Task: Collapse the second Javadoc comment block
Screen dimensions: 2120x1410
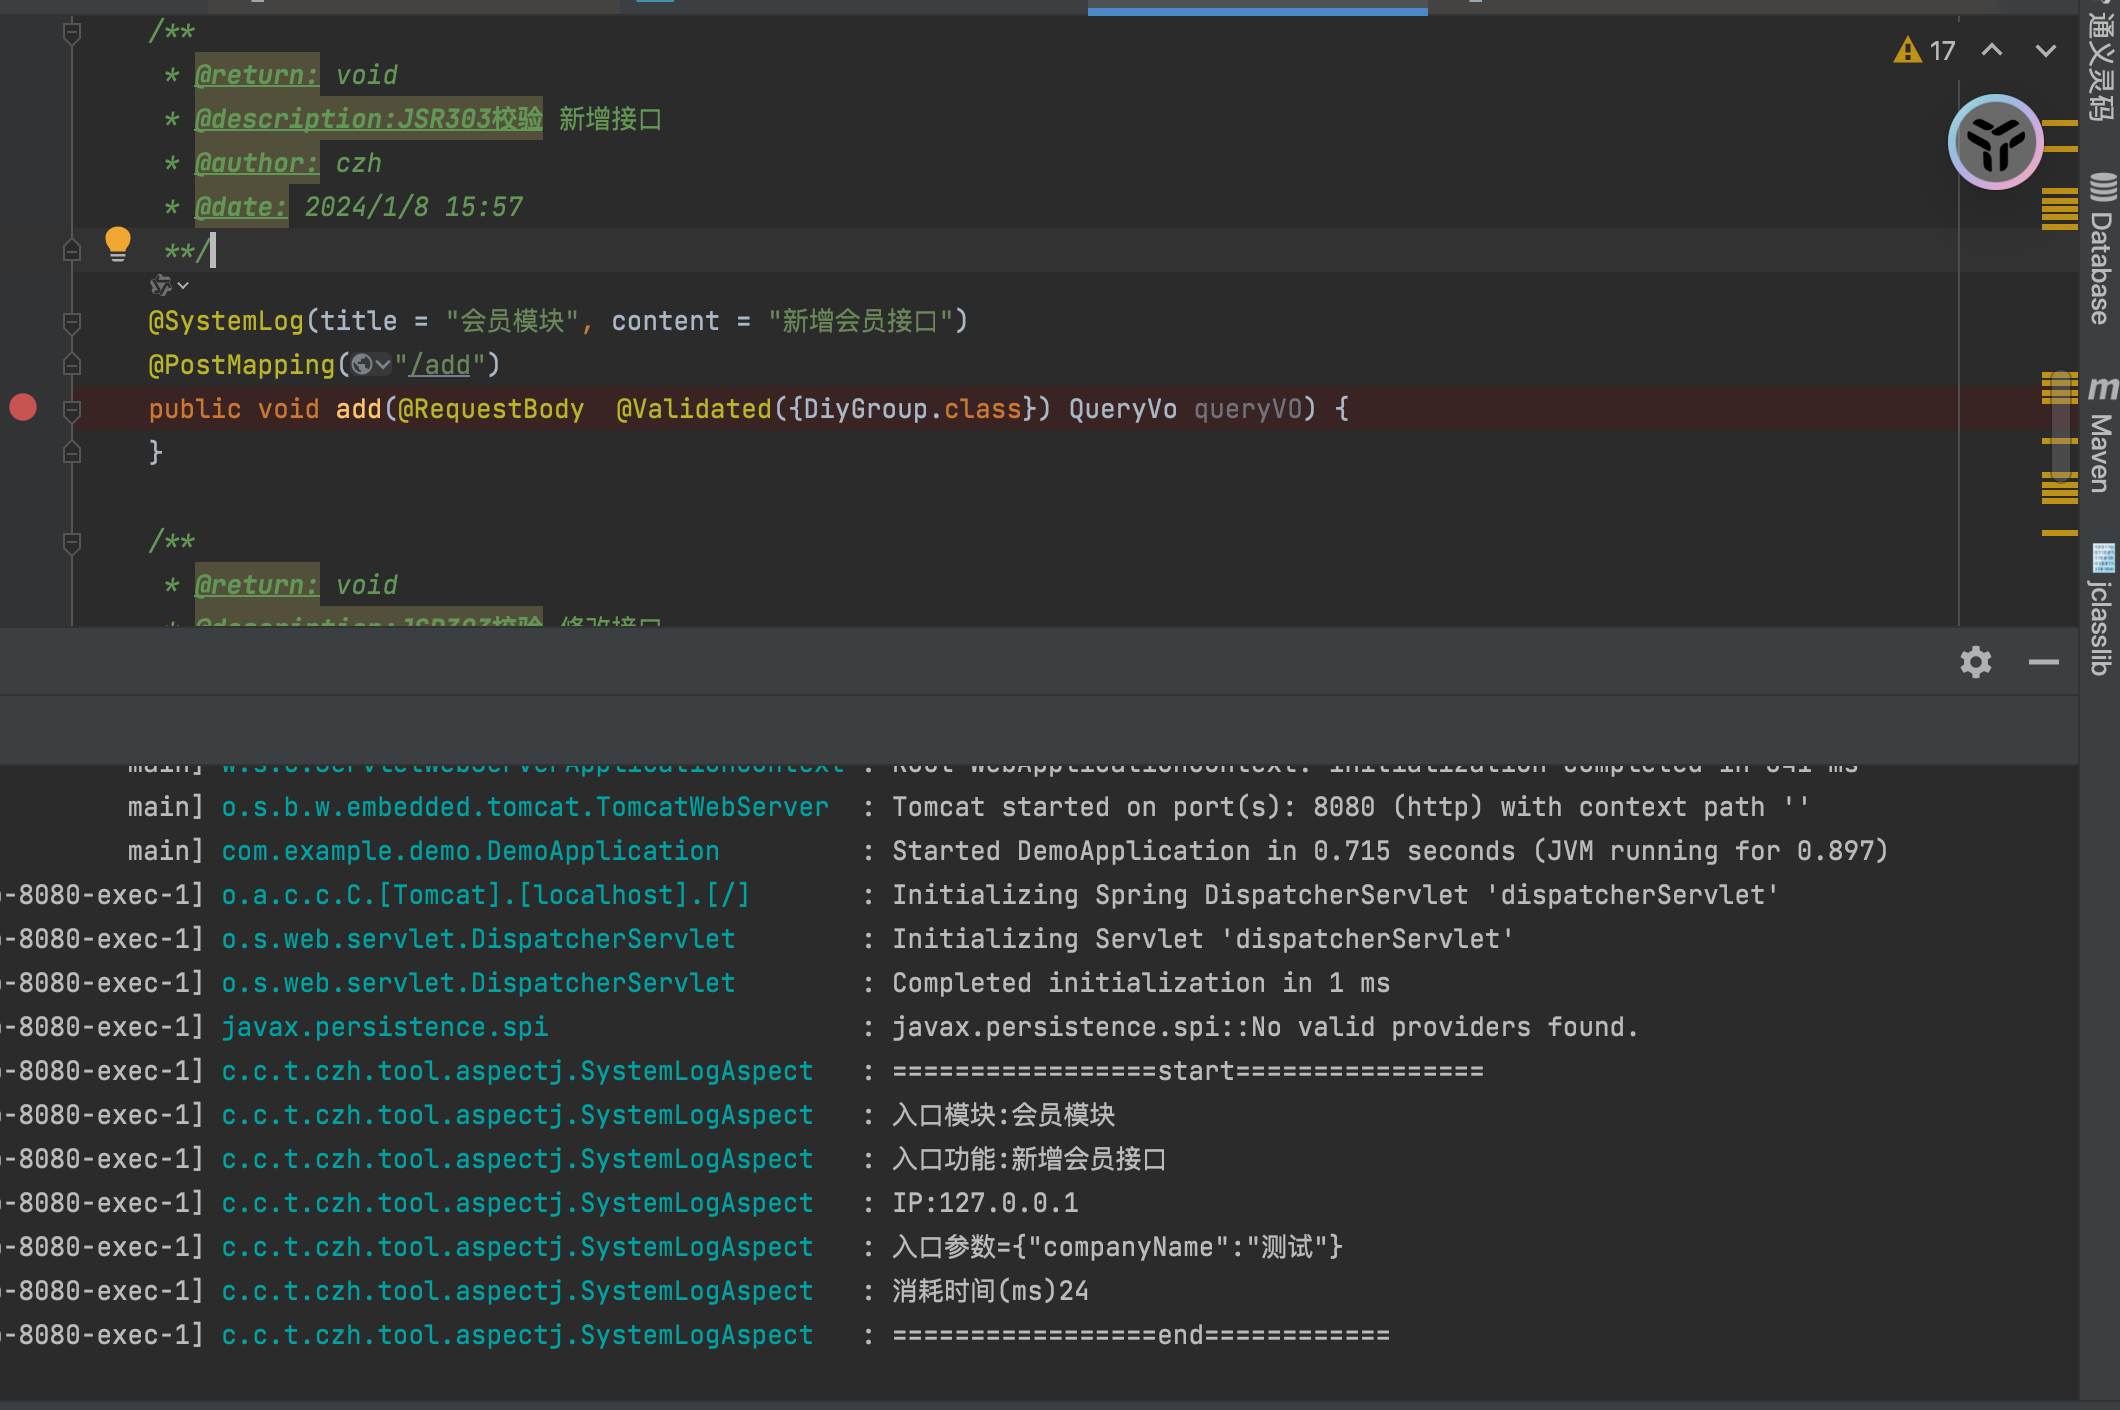Action: pos(72,543)
